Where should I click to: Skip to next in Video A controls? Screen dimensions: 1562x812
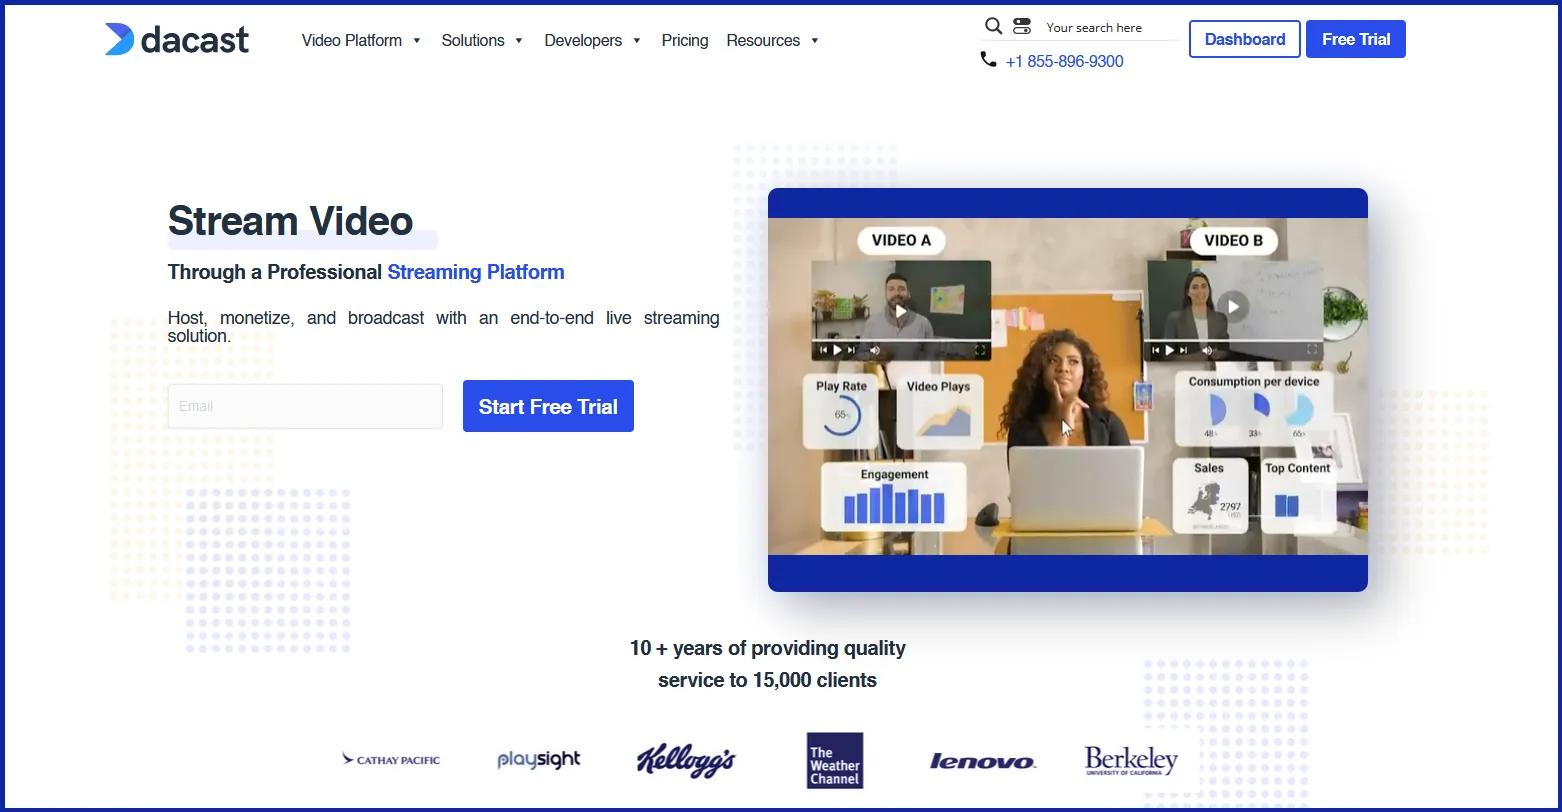click(x=851, y=350)
